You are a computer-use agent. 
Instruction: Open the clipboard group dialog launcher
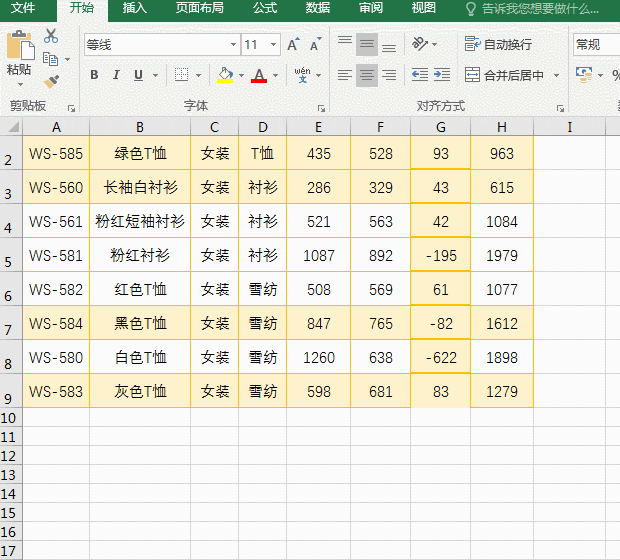point(71,108)
